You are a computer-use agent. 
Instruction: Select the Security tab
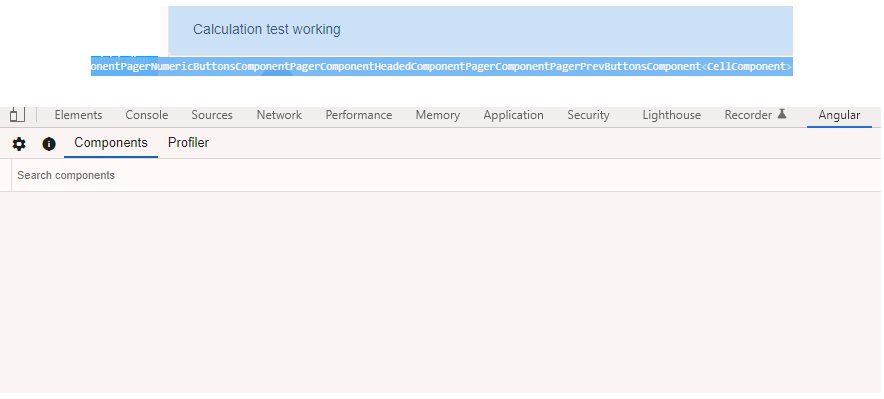point(588,115)
